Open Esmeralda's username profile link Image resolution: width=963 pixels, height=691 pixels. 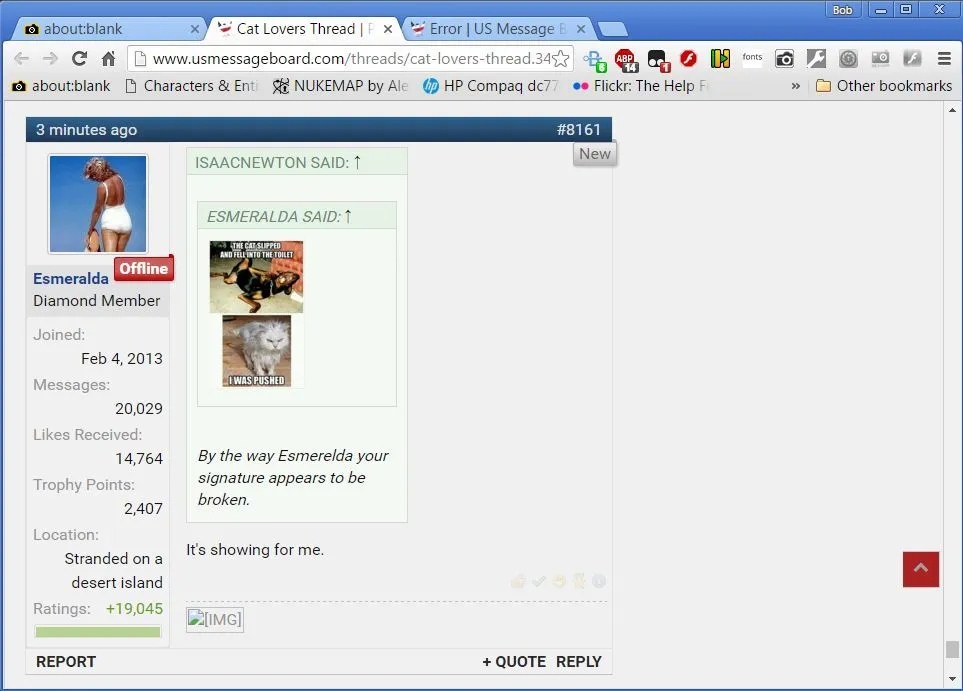click(71, 279)
